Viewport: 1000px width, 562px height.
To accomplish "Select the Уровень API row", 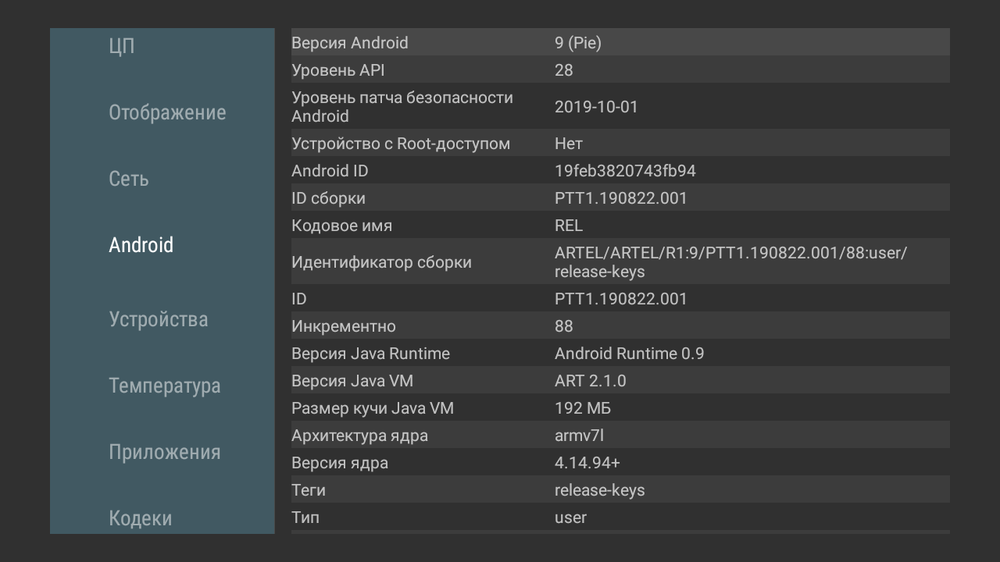I will point(620,70).
